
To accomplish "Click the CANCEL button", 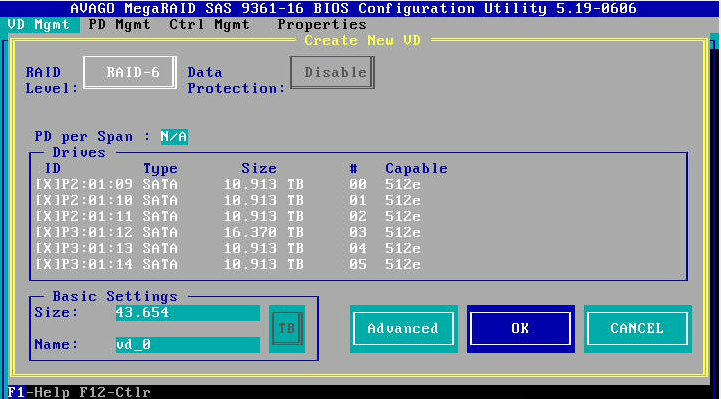I will pos(638,329).
